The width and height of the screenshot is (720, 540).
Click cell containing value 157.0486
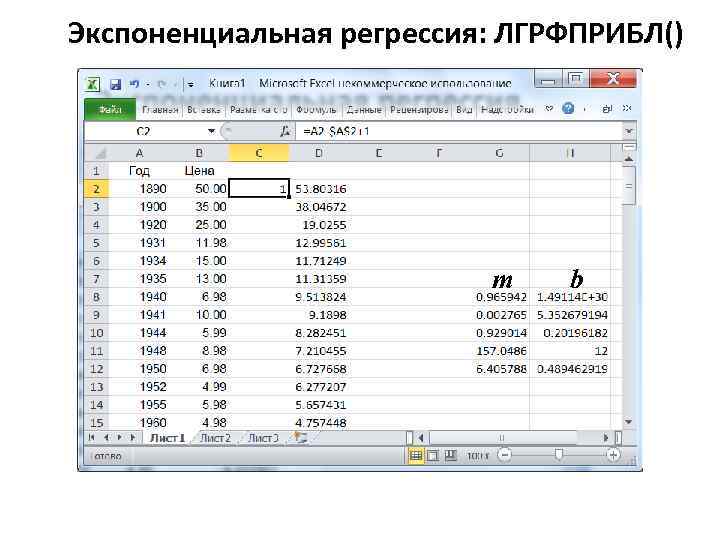click(500, 351)
